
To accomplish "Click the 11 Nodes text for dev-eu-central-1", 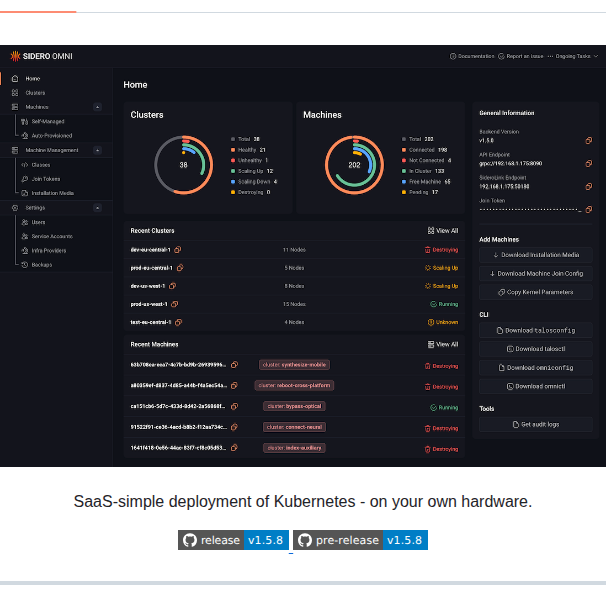I will 294,250.
